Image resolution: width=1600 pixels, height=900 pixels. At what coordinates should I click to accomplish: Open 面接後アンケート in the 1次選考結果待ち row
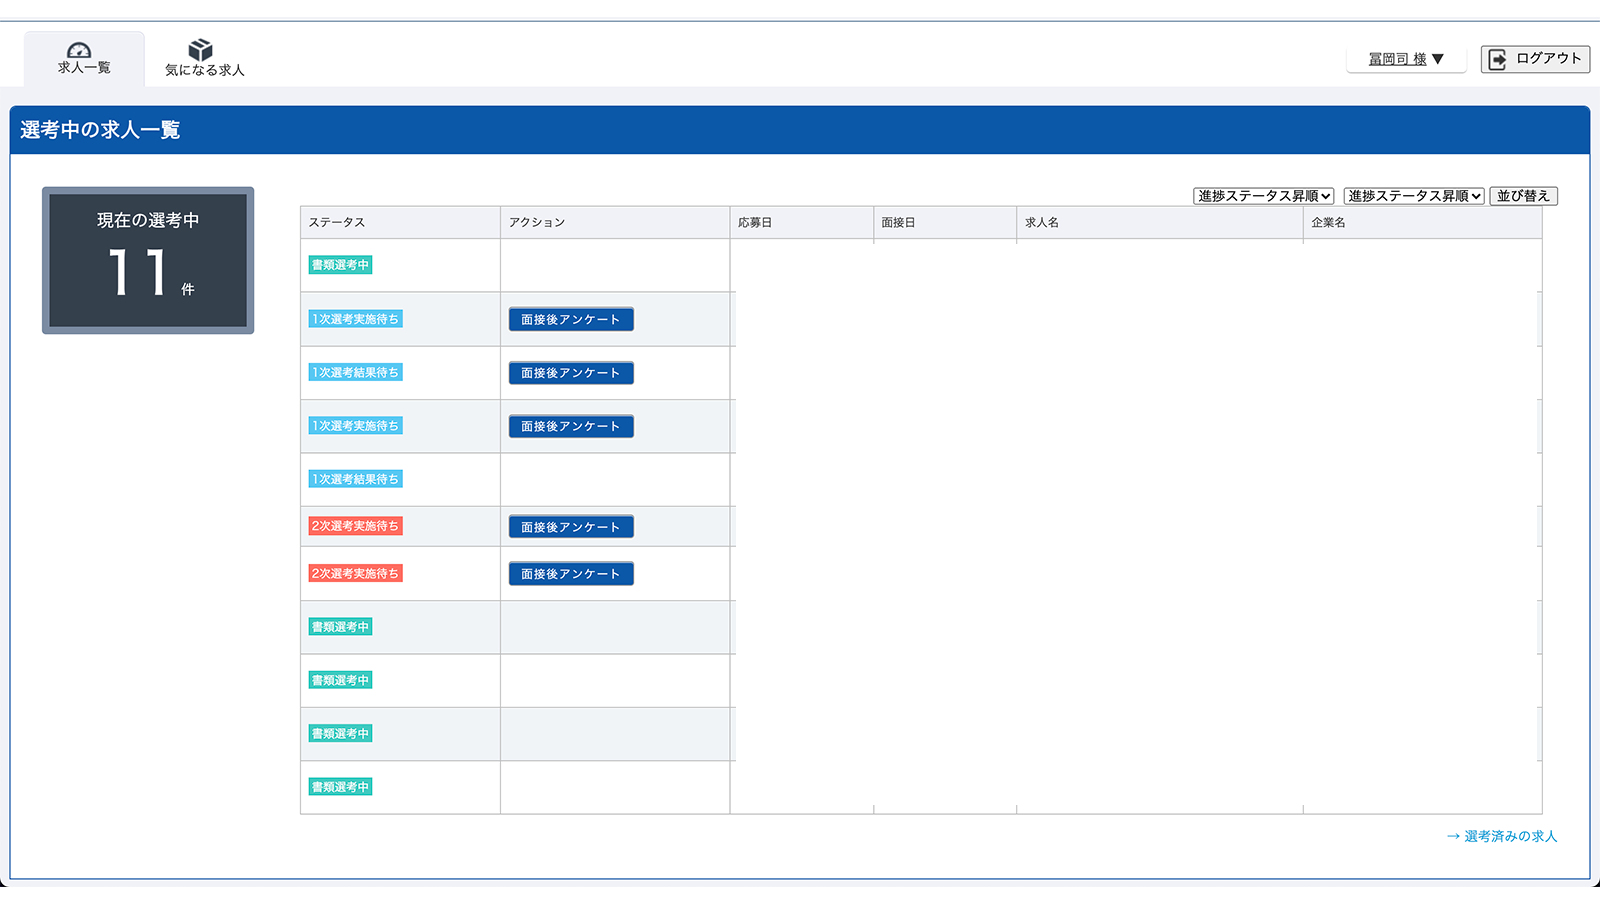coord(571,373)
